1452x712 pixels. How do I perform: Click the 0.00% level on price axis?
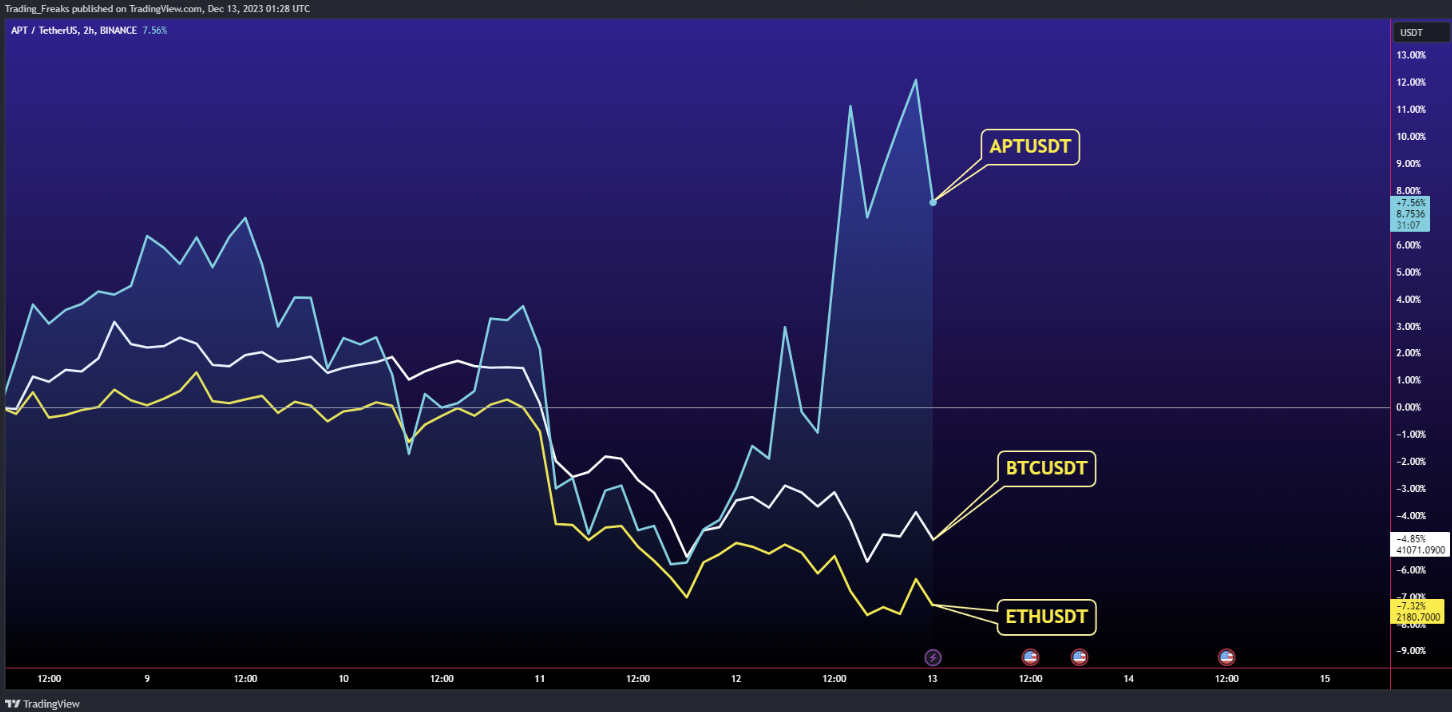(x=1411, y=407)
